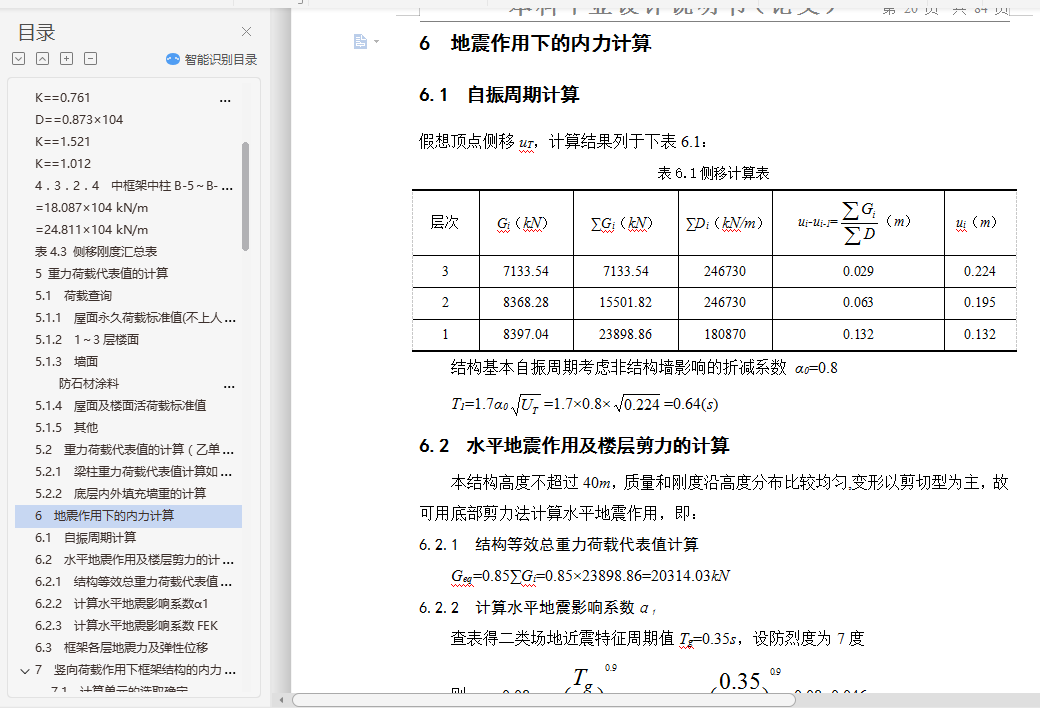Go to 5.1.2 1～3层楼面
This screenshot has height=708, width=1040.
click(87, 340)
